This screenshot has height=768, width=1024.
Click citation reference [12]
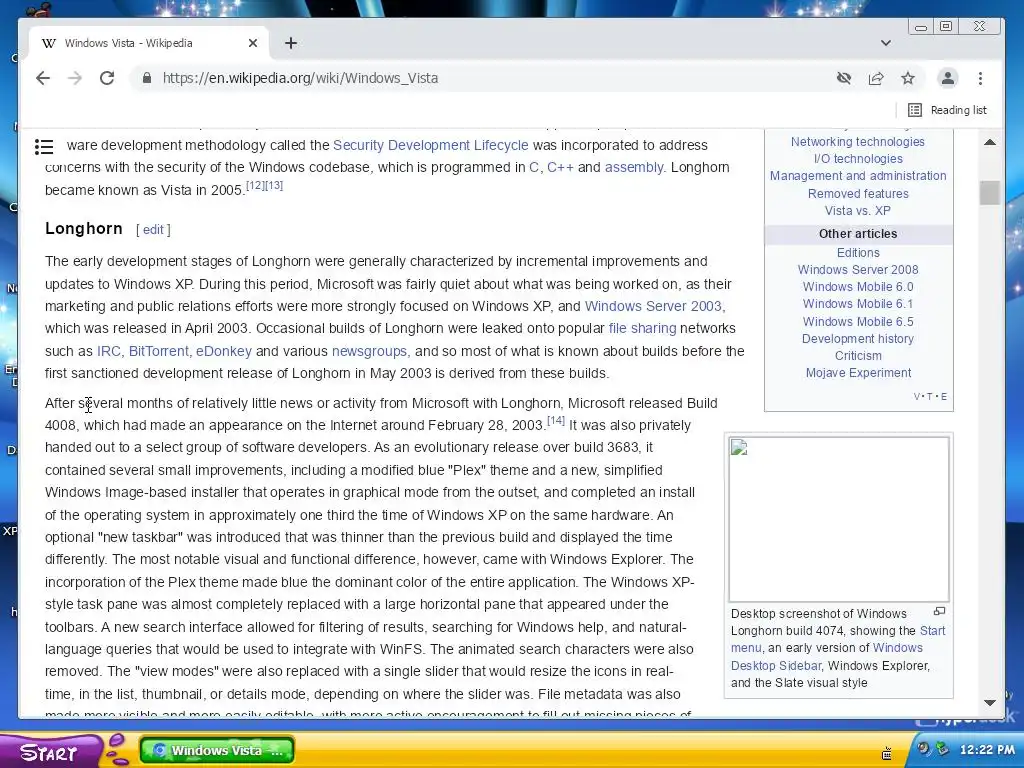click(x=255, y=185)
